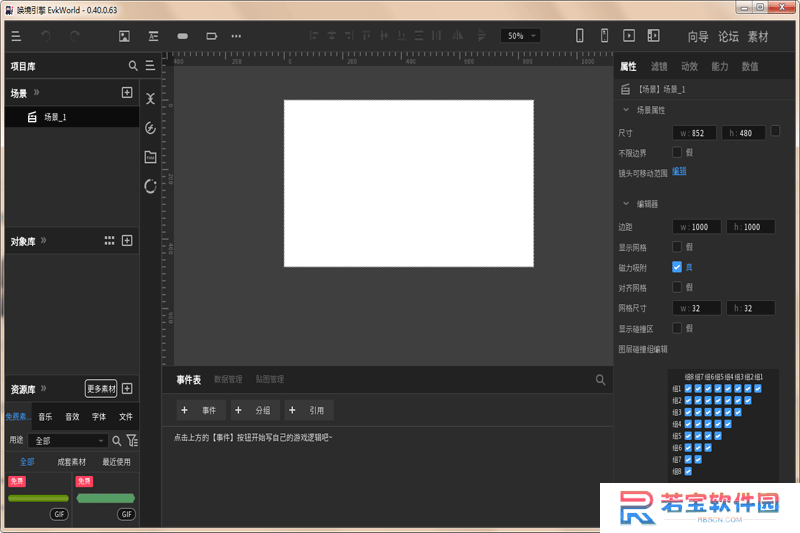800x533 pixels.
Task: Uncheck the first checkbox in row 组5
Action: (x=688, y=436)
